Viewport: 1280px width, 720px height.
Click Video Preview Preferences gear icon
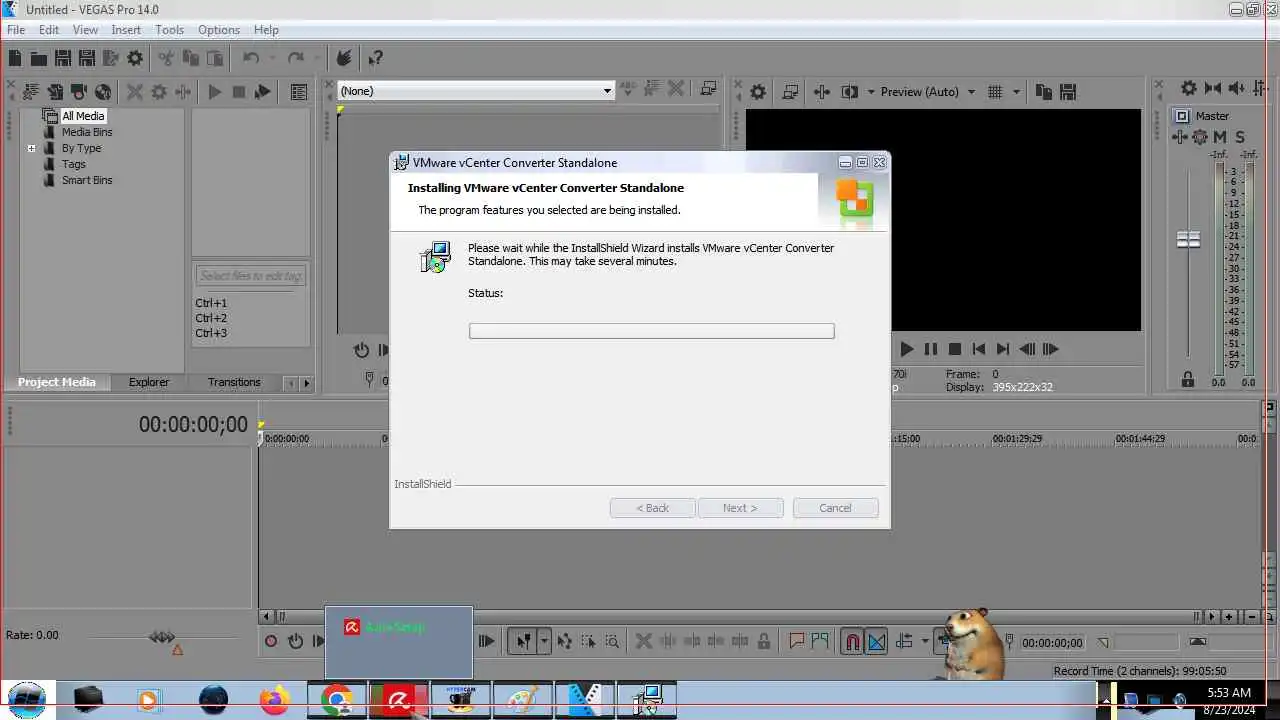click(x=758, y=91)
